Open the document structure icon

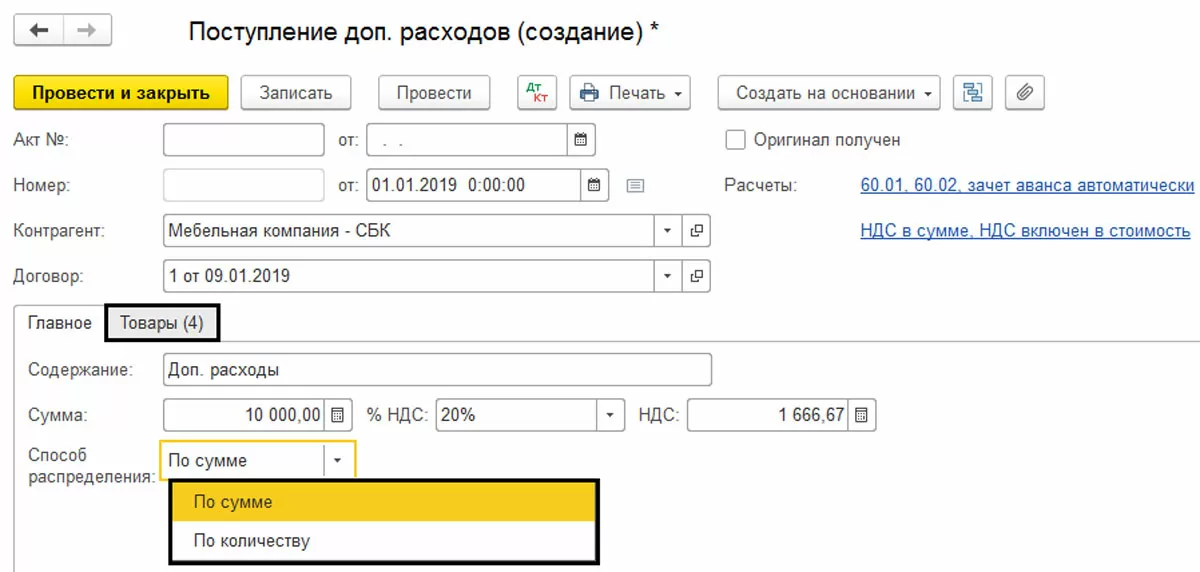(972, 93)
